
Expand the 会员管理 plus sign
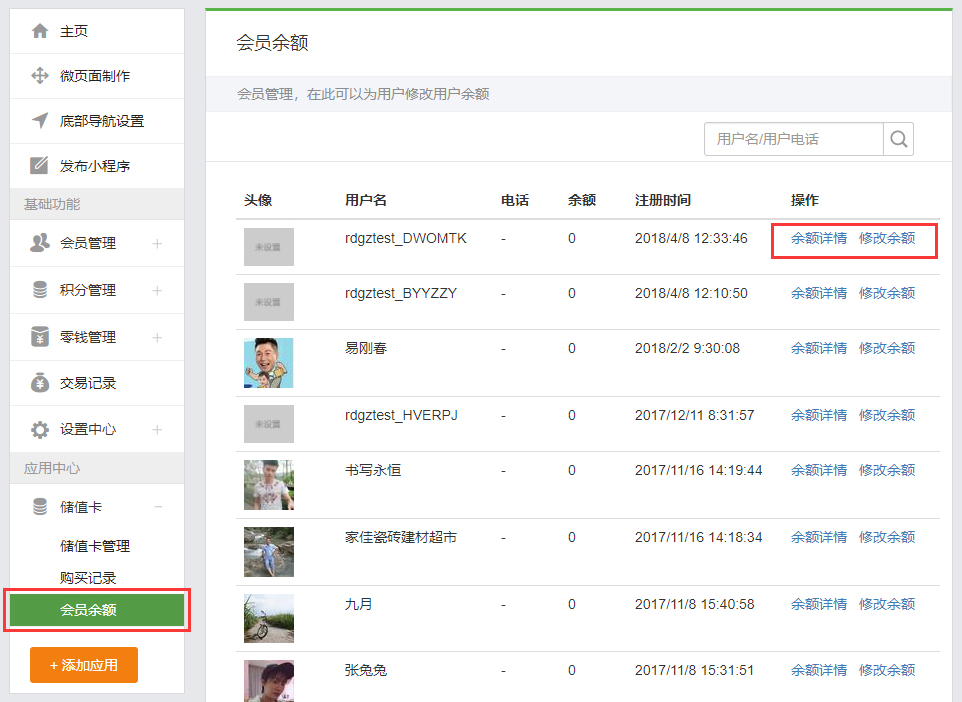coord(157,244)
